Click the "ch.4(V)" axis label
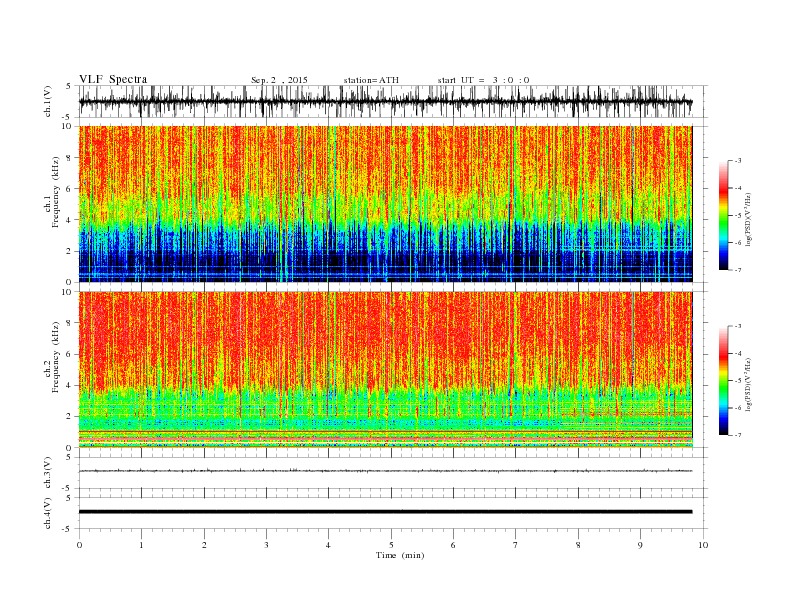The width and height of the screenshot is (792, 612). tap(48, 513)
